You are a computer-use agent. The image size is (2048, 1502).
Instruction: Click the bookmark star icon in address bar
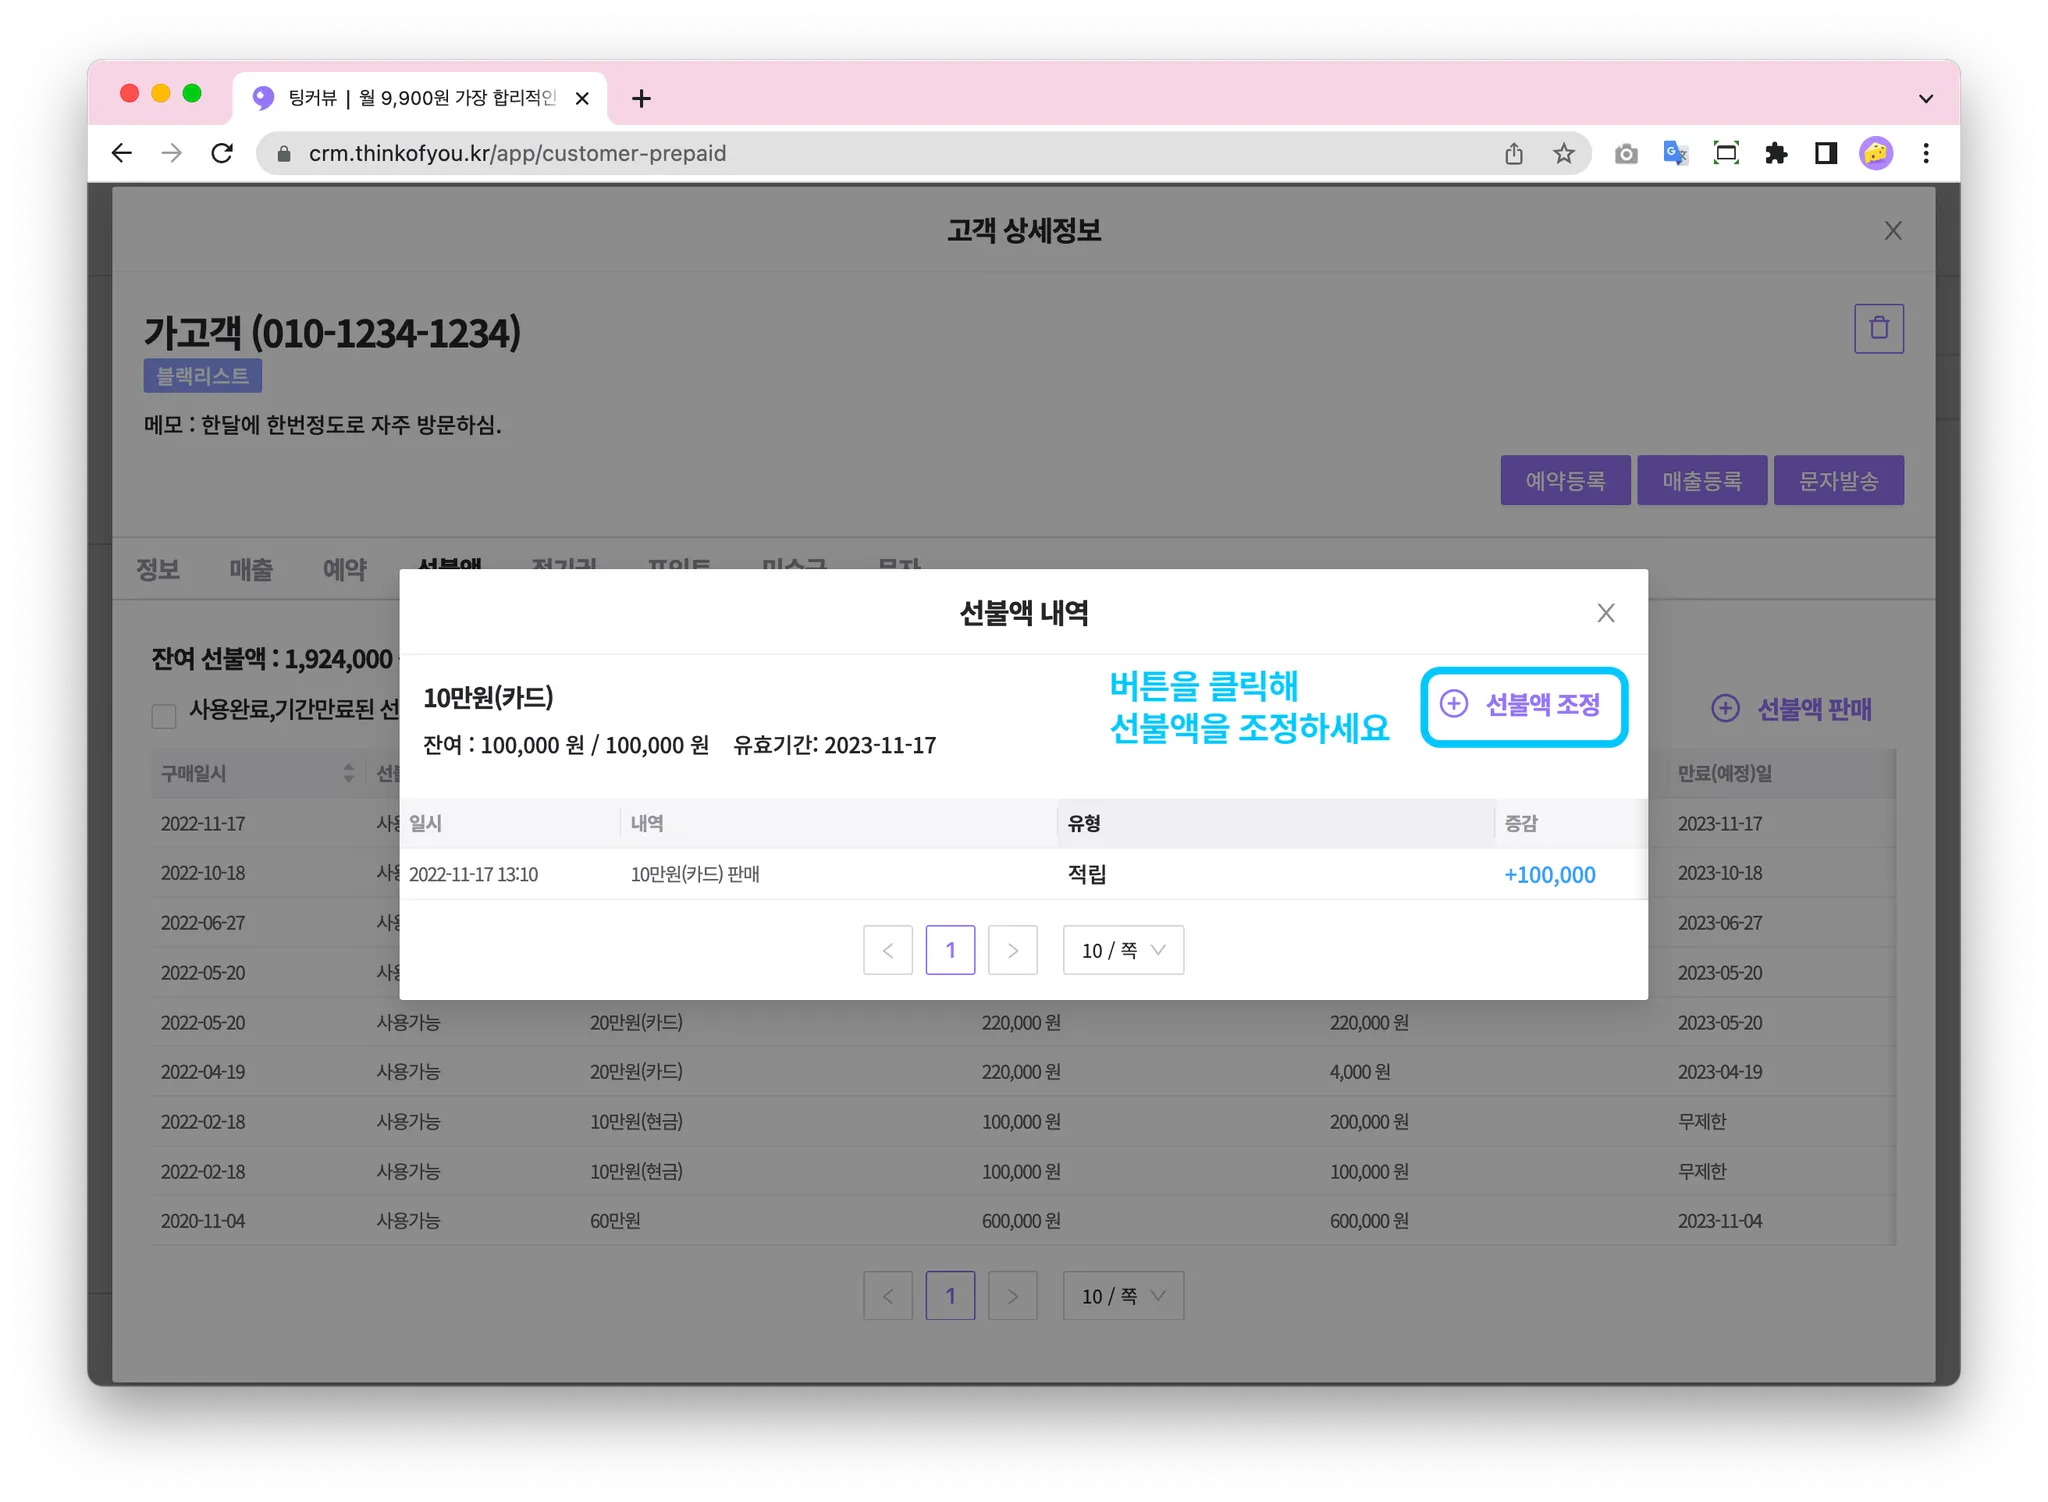1563,153
